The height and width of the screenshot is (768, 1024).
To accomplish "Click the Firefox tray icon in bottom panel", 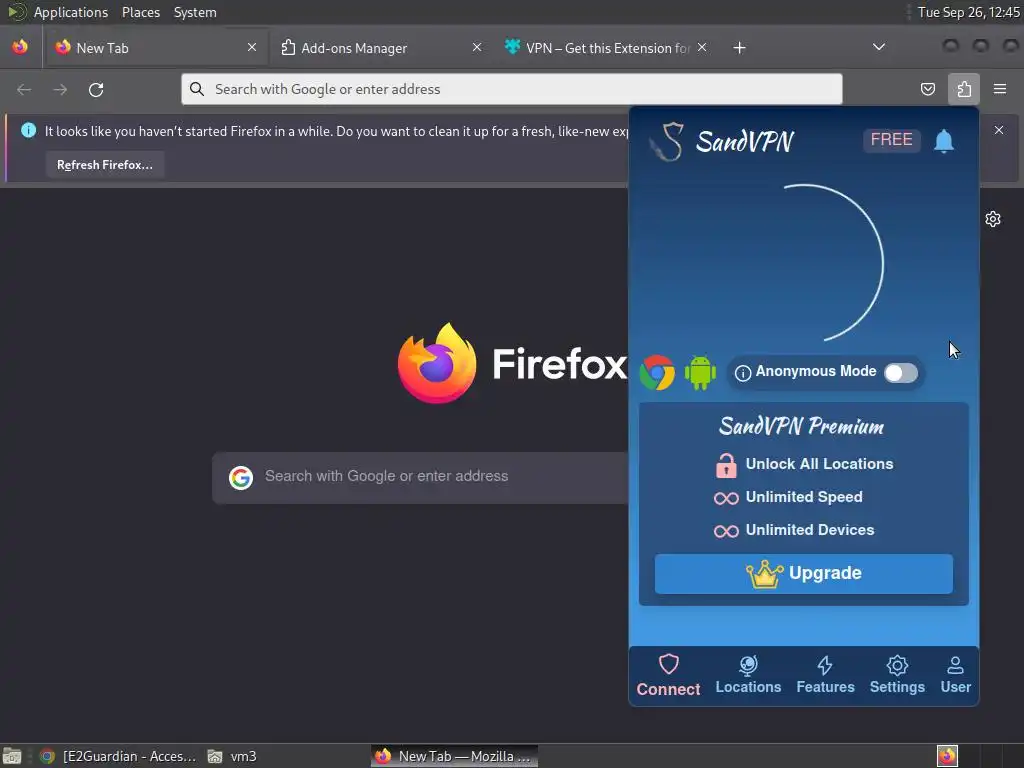I will (x=946, y=756).
